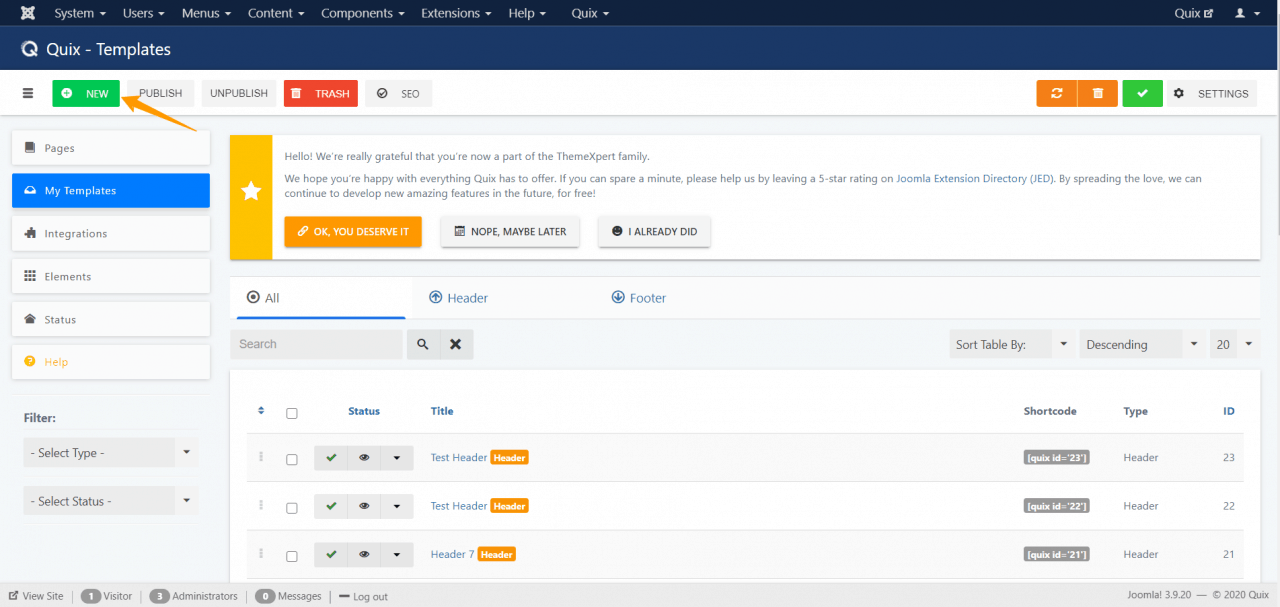Click into the Search input field
The width and height of the screenshot is (1280, 607).
click(316, 344)
